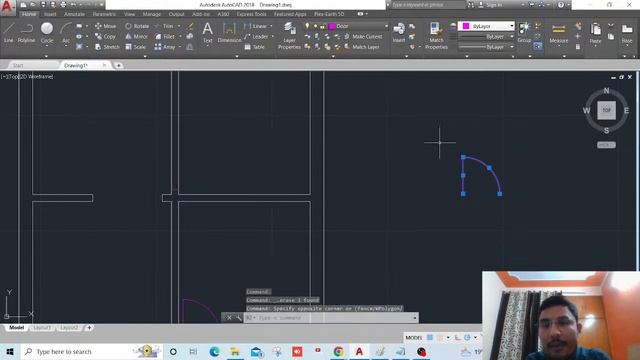Toggle layer on/off lightbulb icon
Viewport: 640px width, 360px height.
[307, 26]
